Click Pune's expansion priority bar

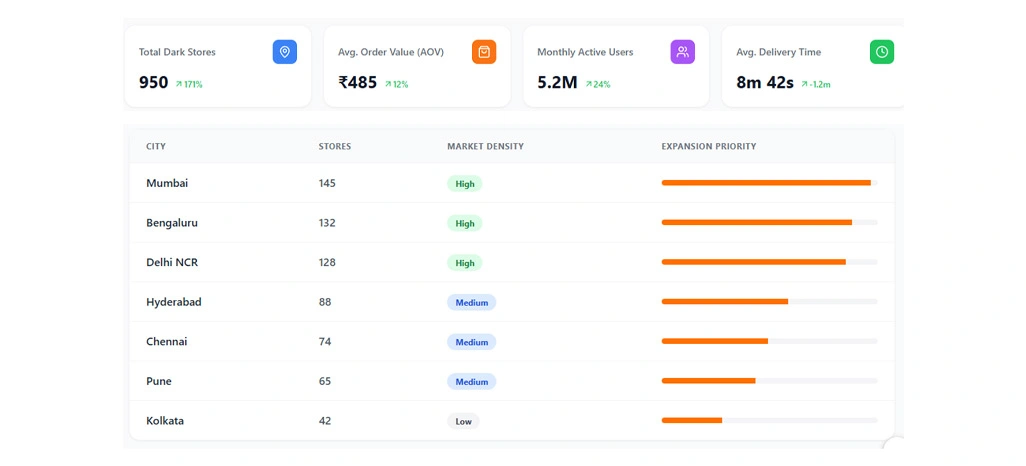tap(768, 380)
